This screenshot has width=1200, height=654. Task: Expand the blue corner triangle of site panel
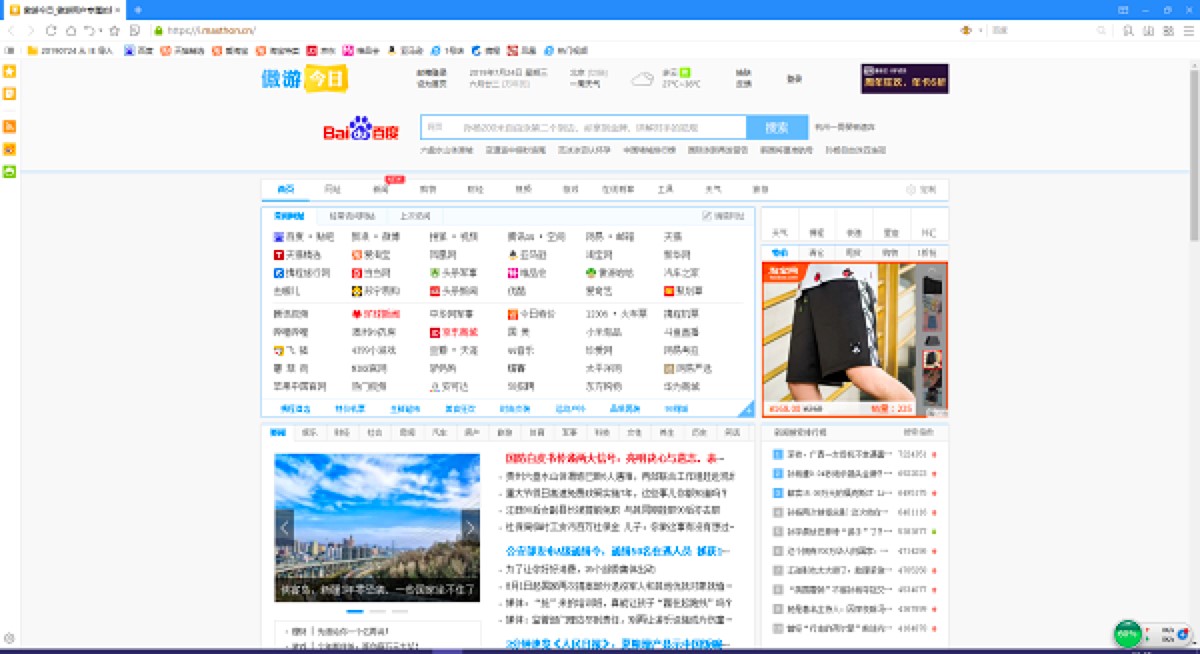pyautogui.click(x=746, y=410)
